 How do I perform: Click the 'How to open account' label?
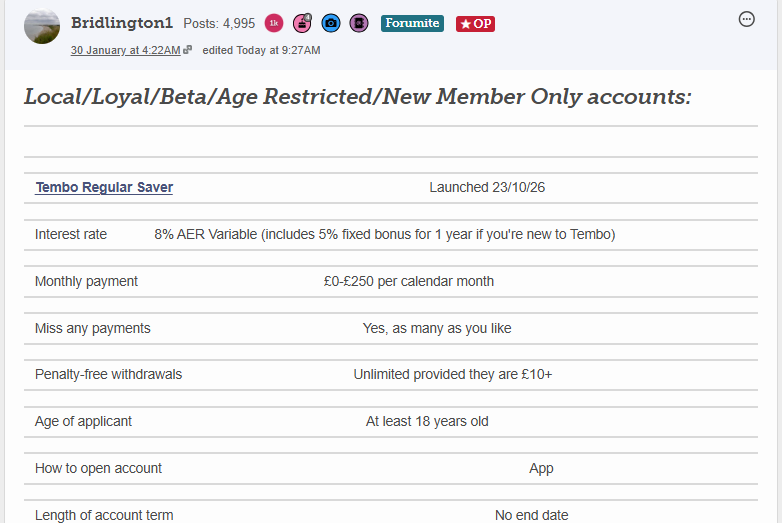[98, 468]
